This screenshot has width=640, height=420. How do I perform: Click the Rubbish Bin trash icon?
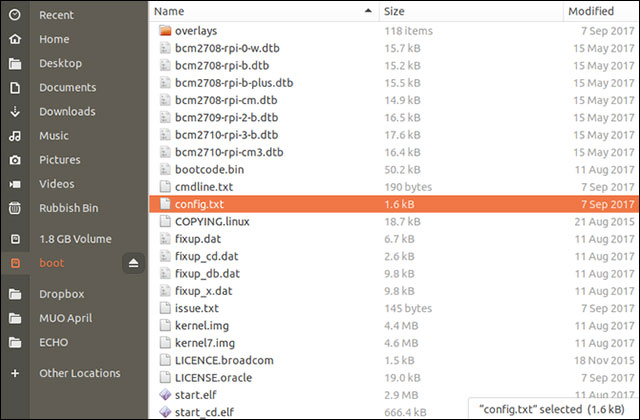click(x=15, y=208)
